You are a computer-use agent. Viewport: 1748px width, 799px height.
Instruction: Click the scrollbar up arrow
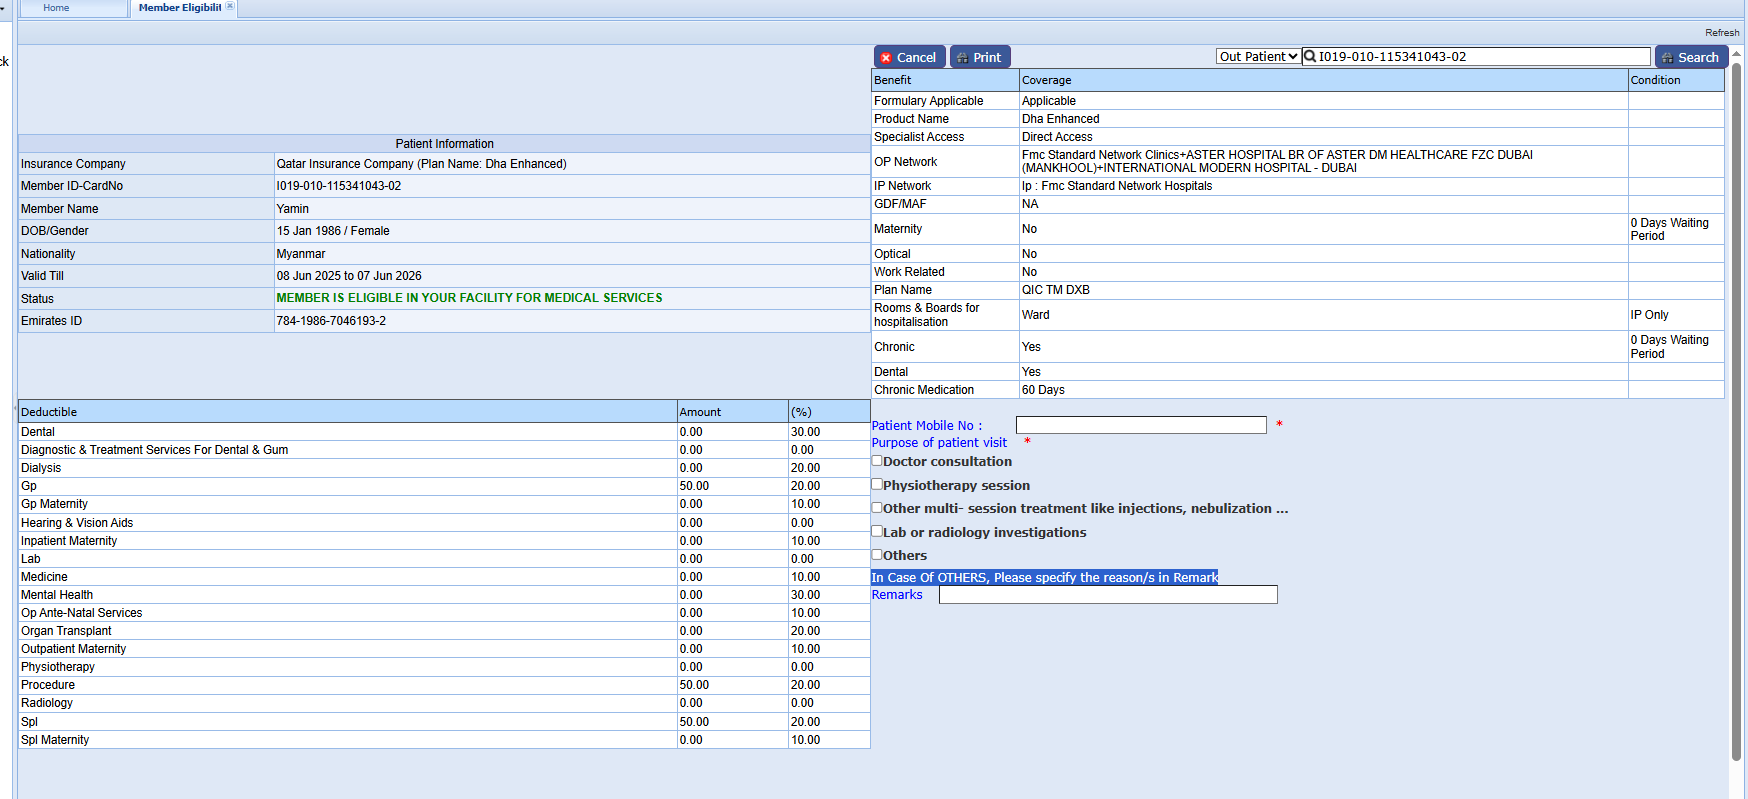(x=1737, y=53)
